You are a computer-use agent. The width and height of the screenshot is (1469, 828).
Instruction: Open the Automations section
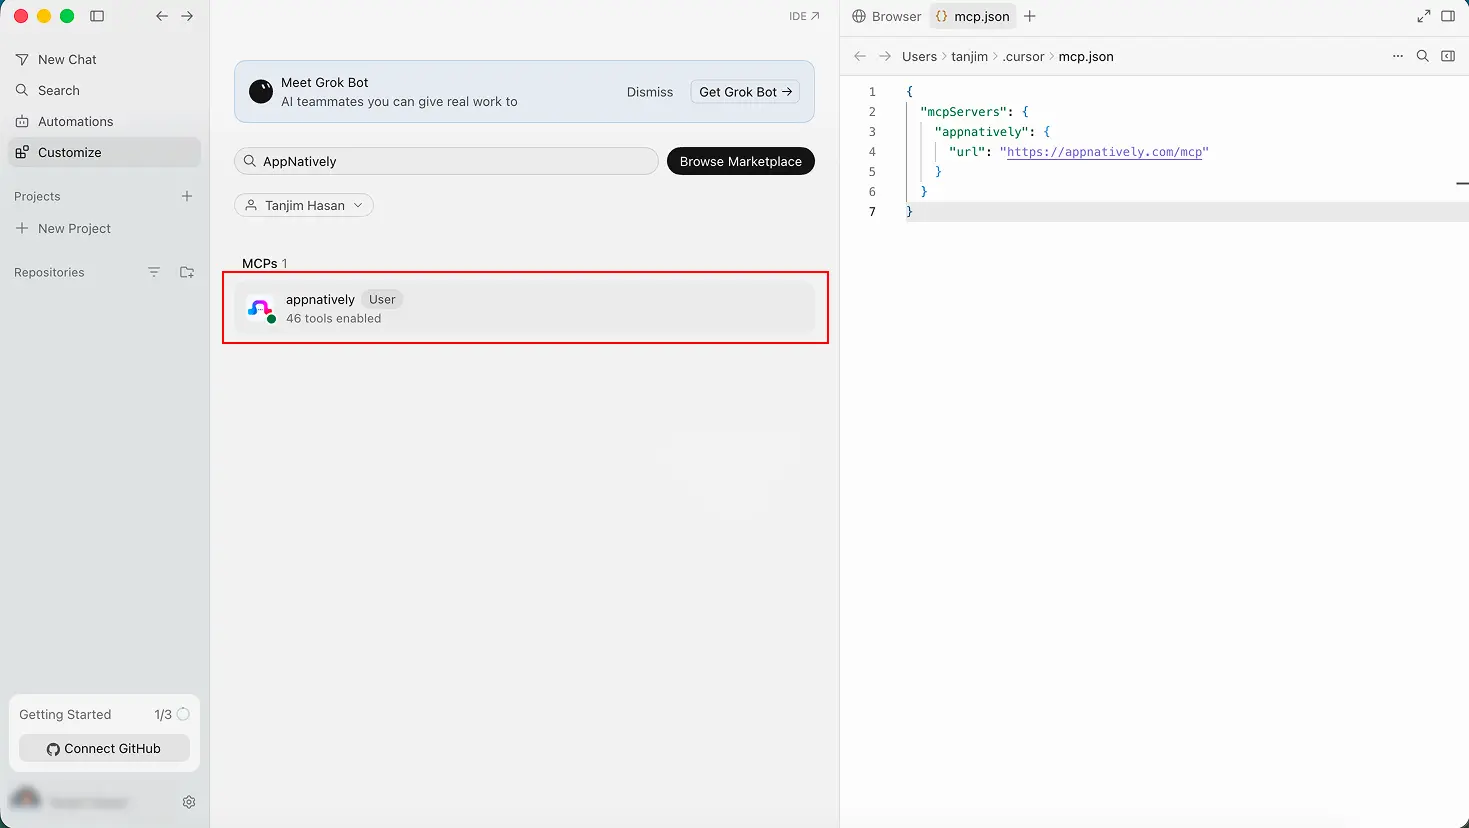pyautogui.click(x=104, y=122)
